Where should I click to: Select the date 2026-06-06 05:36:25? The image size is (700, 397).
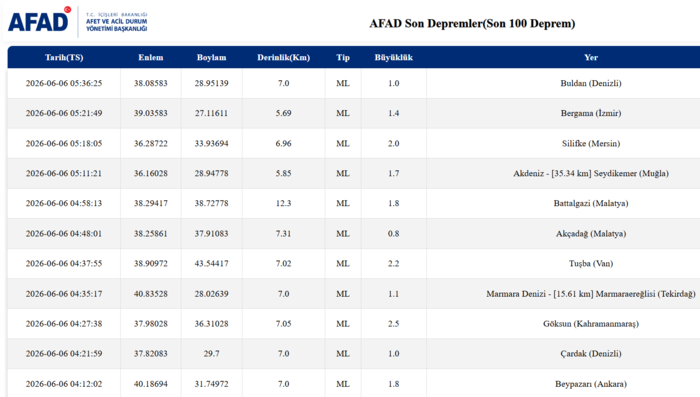pyautogui.click(x=64, y=83)
